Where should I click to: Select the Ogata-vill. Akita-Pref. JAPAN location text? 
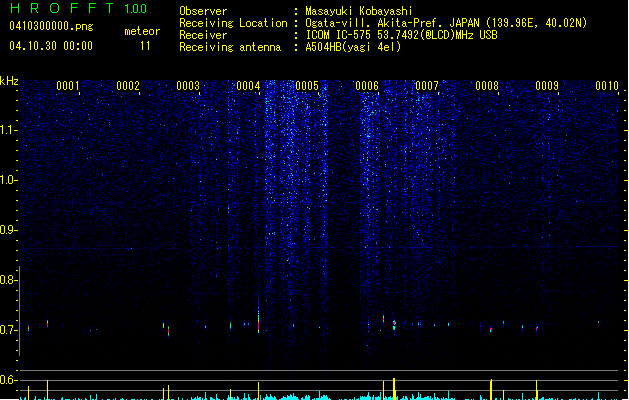(x=446, y=23)
